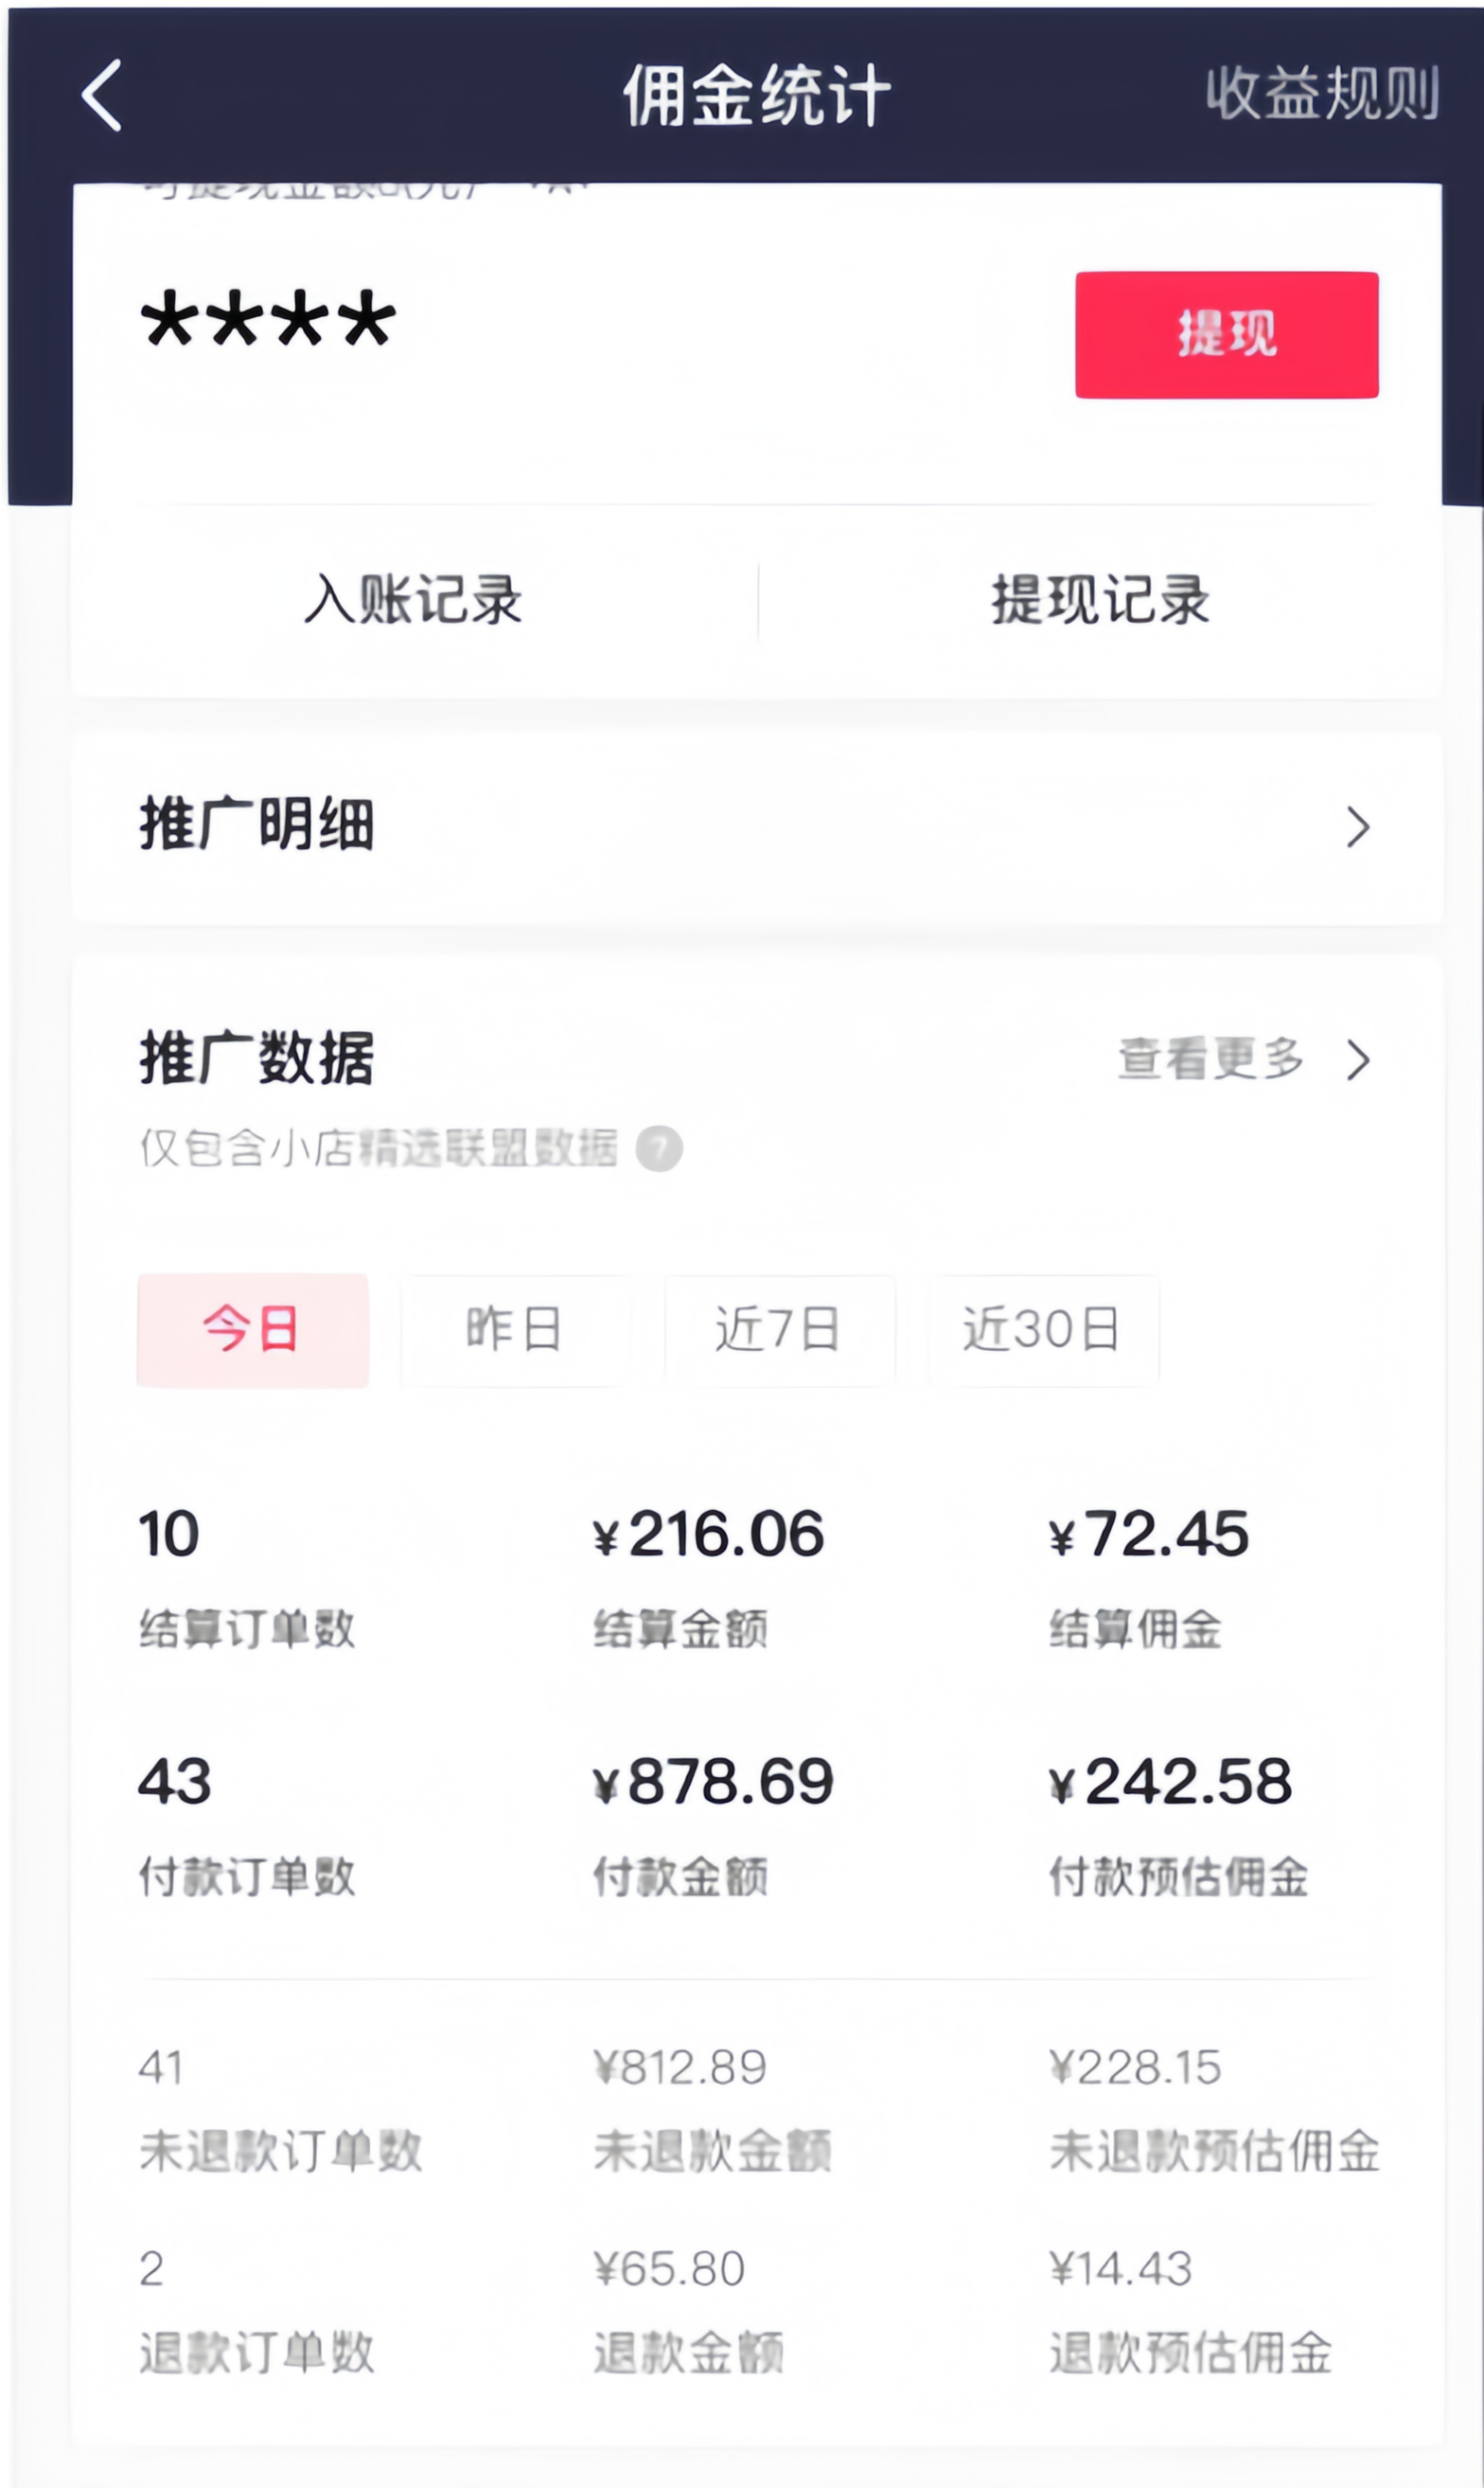Open the 入账记录 income records
The height and width of the screenshot is (2488, 1484).
tap(413, 600)
